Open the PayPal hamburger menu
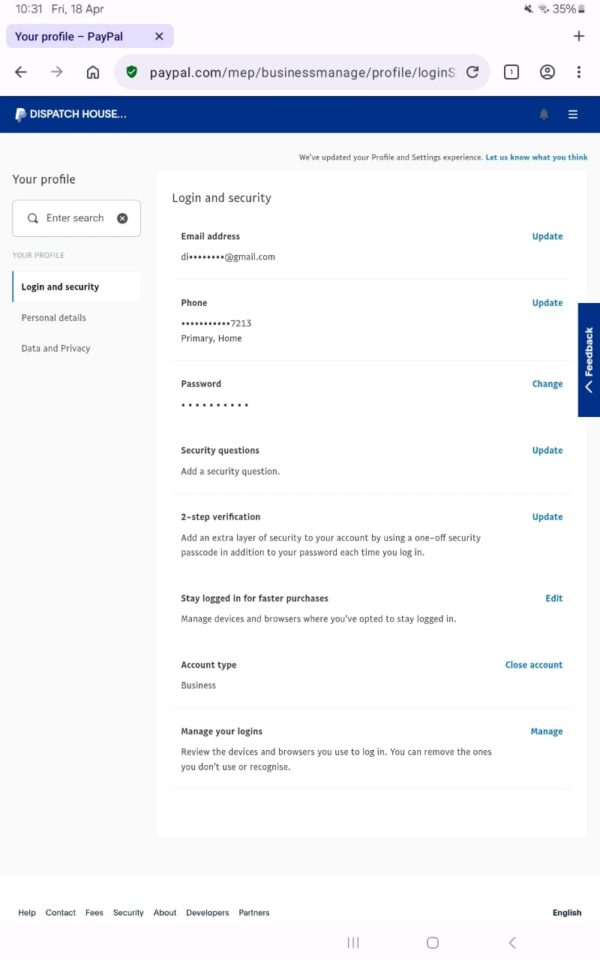600x960 pixels. (x=573, y=115)
